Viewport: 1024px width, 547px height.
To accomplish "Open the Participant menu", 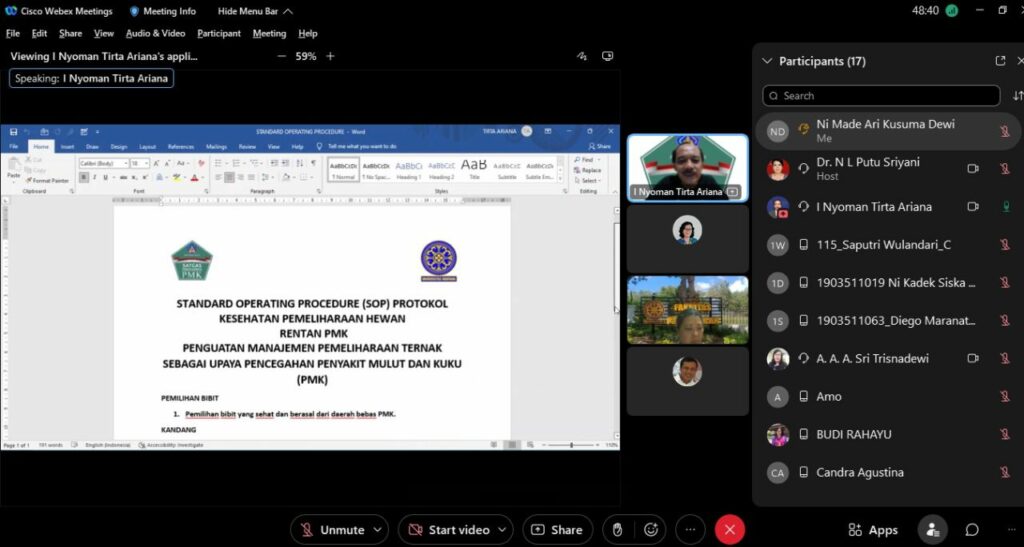I will tap(219, 33).
